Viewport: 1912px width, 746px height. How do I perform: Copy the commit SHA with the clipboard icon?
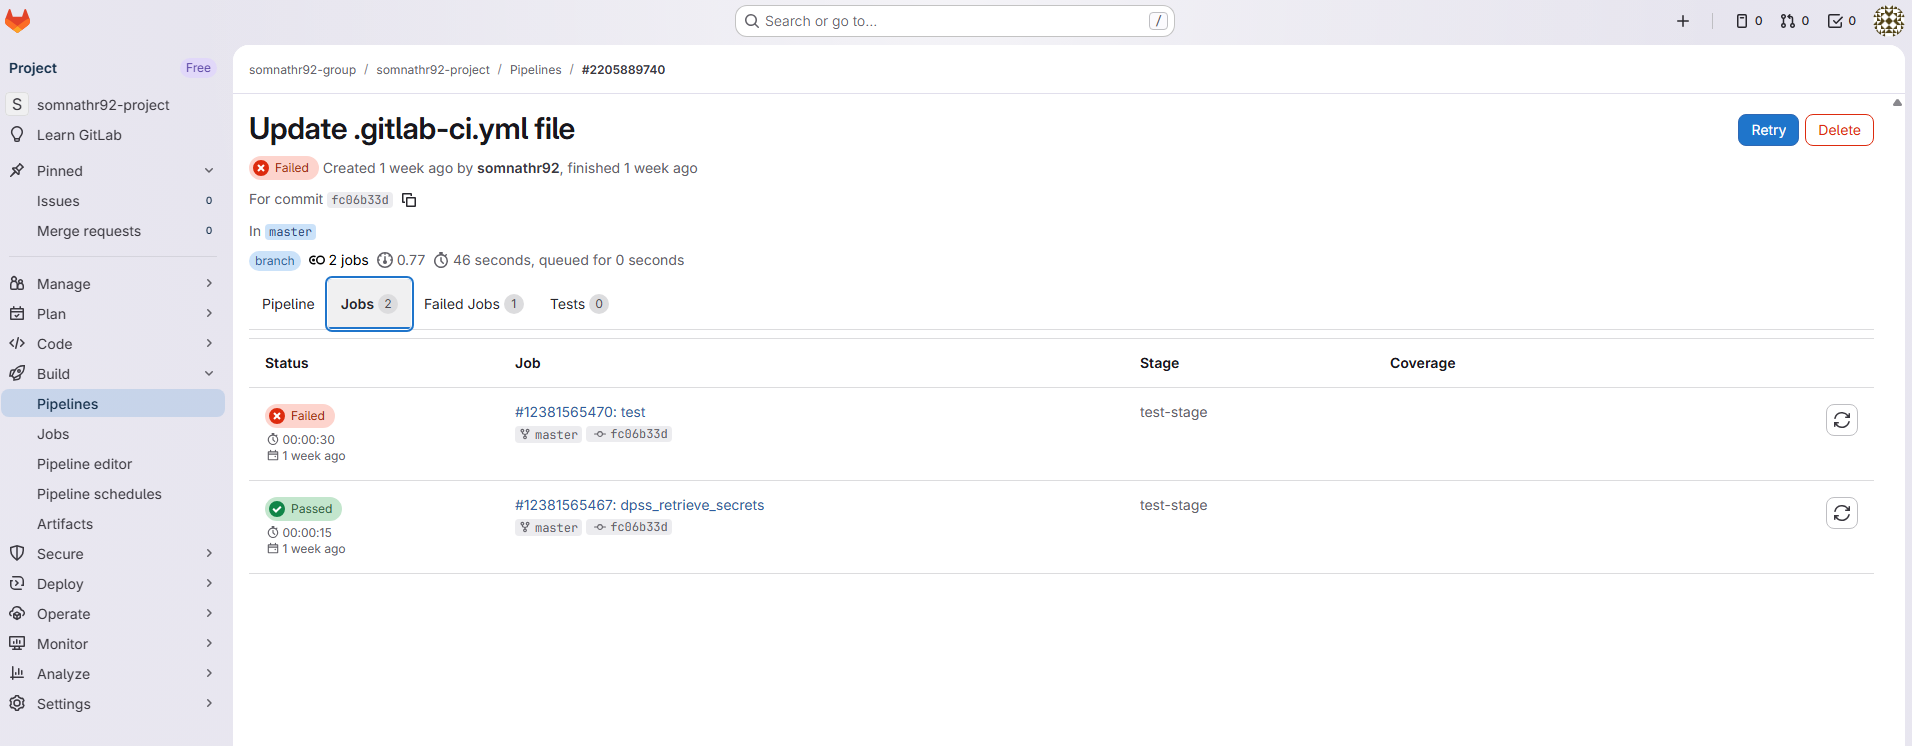(x=409, y=200)
